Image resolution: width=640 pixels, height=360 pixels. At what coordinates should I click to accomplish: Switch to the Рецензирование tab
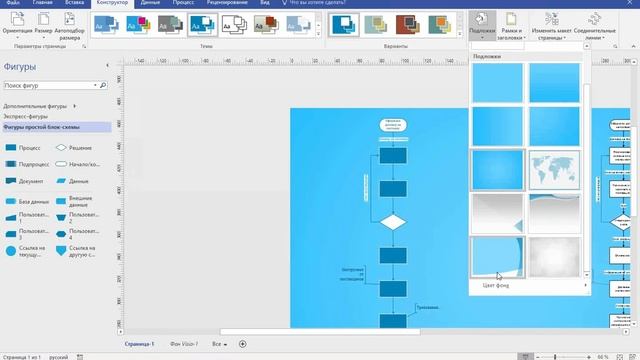[227, 2]
